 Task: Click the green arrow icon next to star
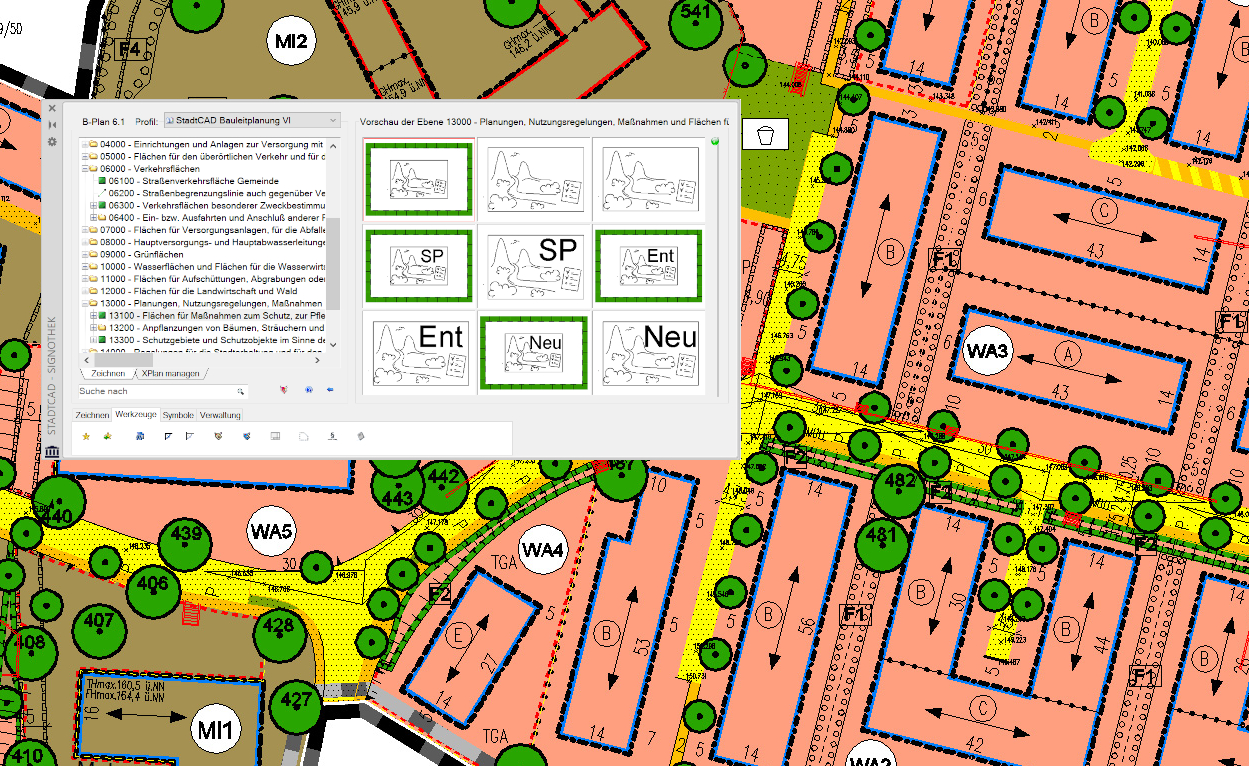[x=107, y=436]
